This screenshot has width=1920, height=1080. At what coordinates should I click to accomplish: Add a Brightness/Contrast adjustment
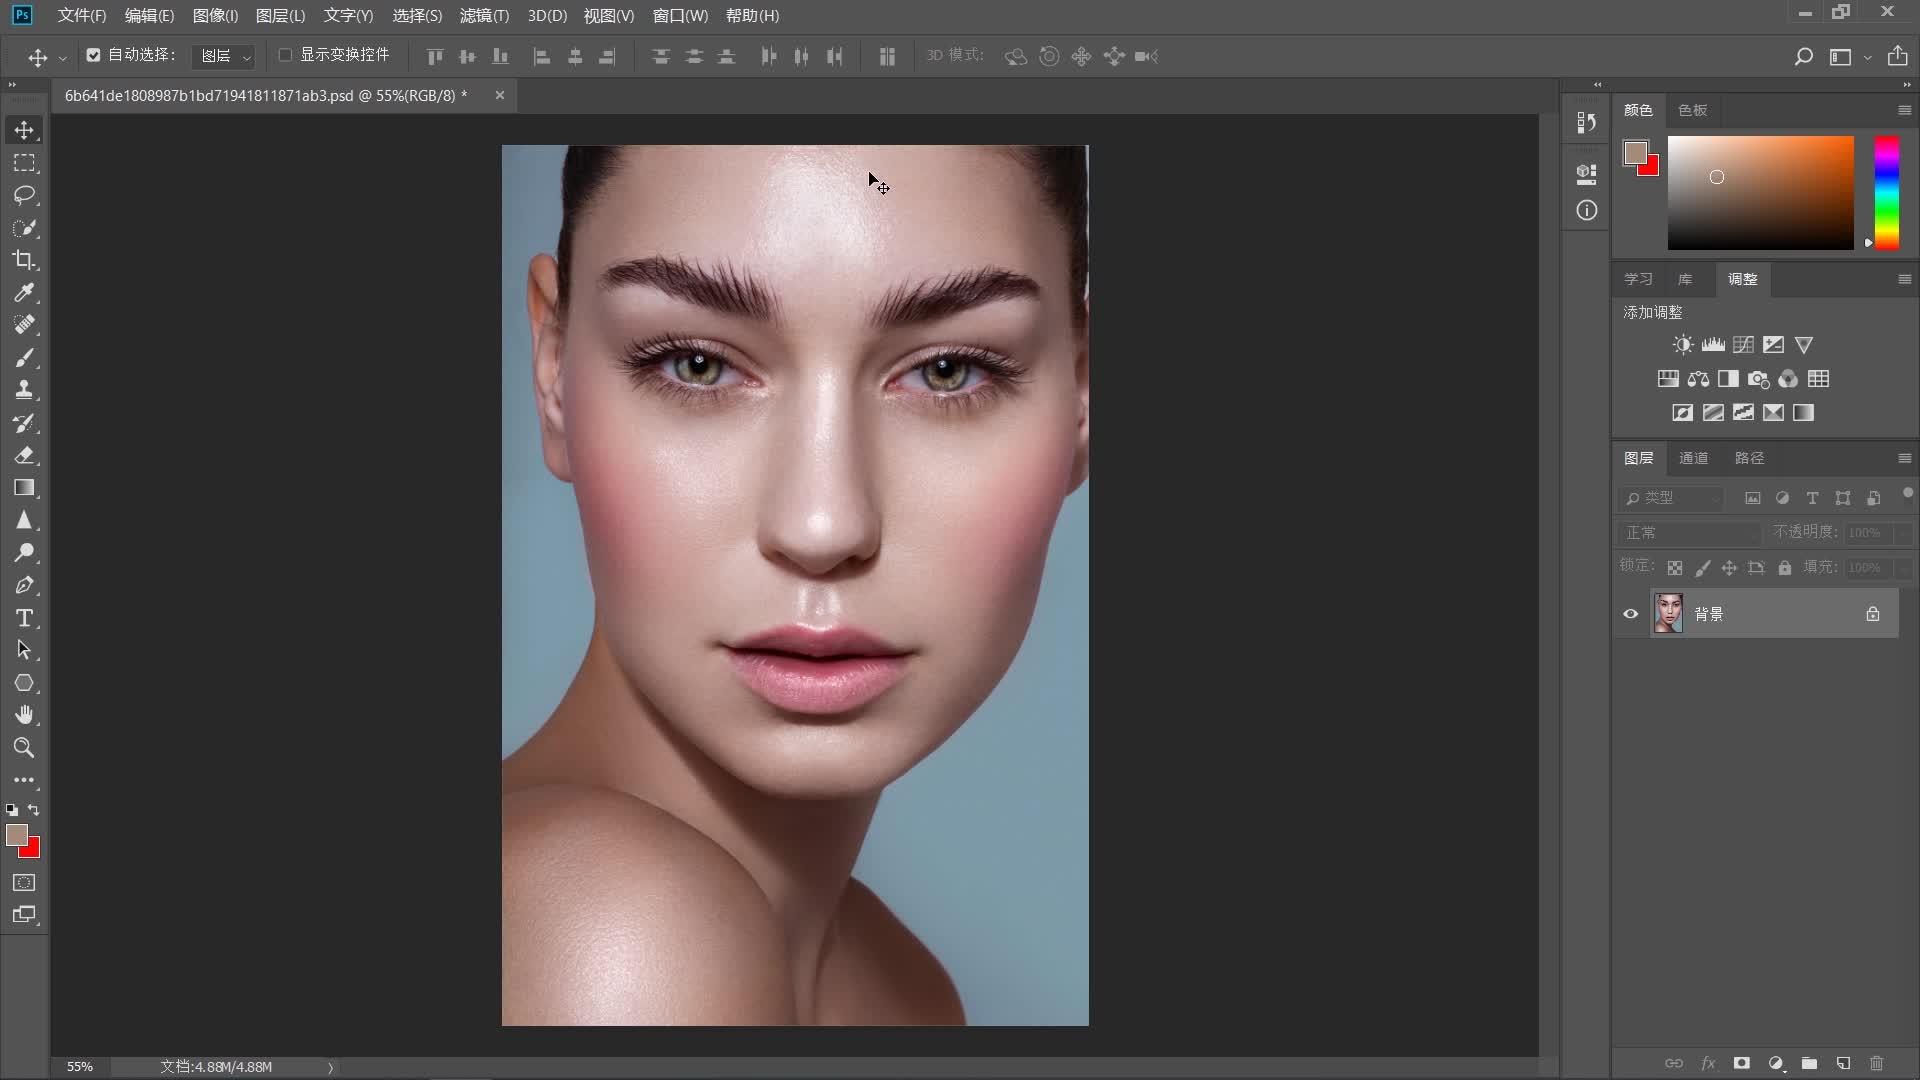[x=1683, y=345]
